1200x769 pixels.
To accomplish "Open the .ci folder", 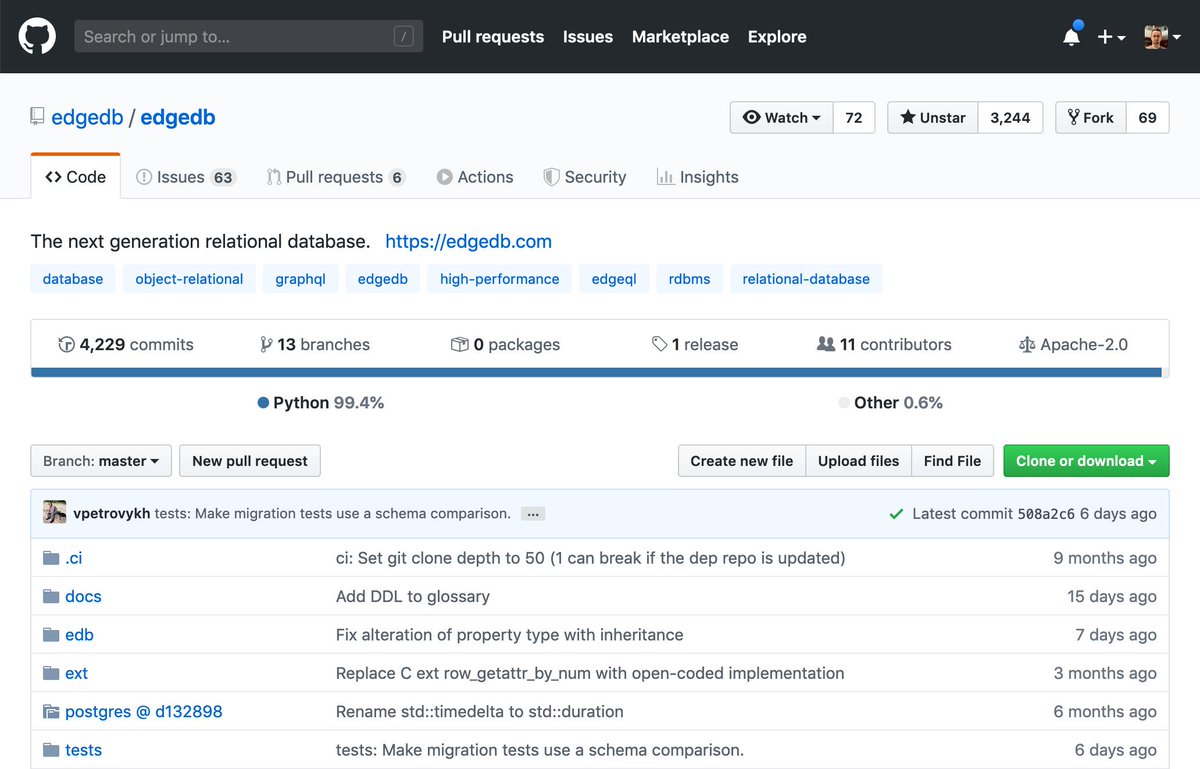I will click(x=74, y=558).
